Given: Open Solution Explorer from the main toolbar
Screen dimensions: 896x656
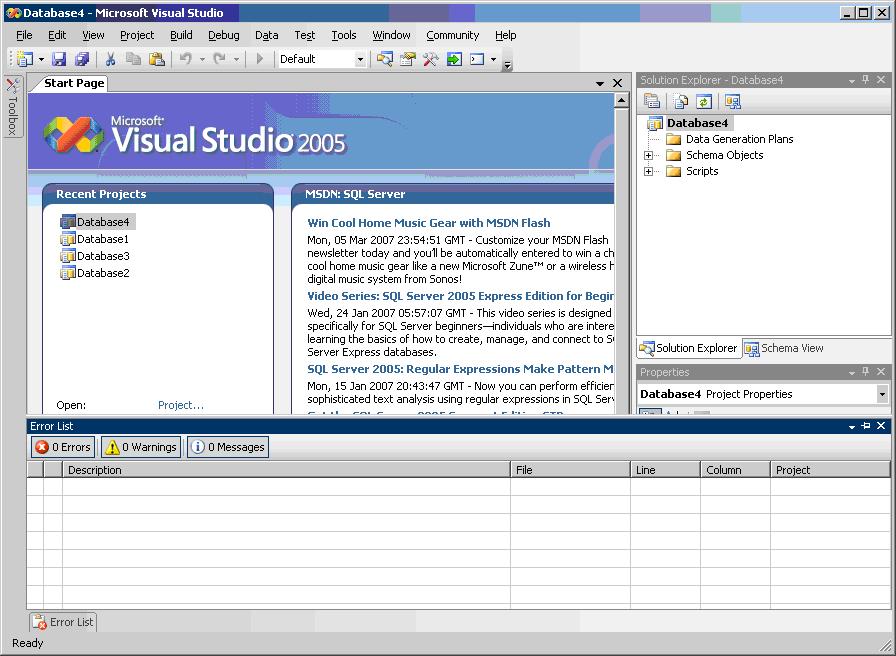Looking at the screenshot, I should (385, 59).
